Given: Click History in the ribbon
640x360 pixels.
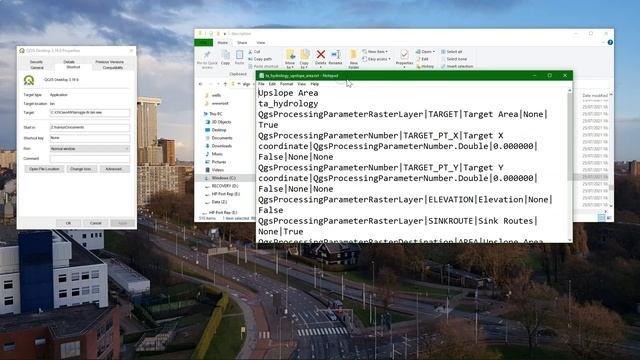Looking at the screenshot, I should coord(425,66).
